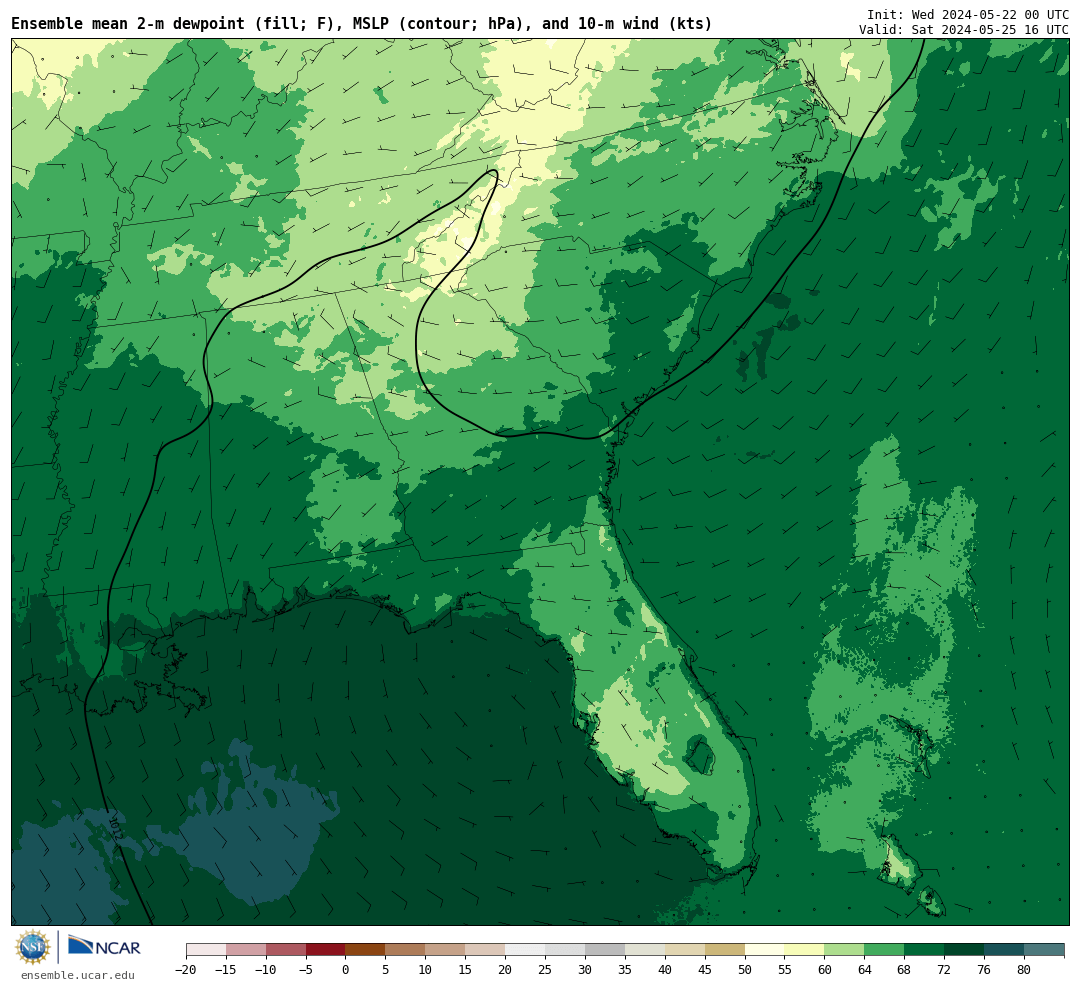Click the NSF logo

[x=33, y=947]
